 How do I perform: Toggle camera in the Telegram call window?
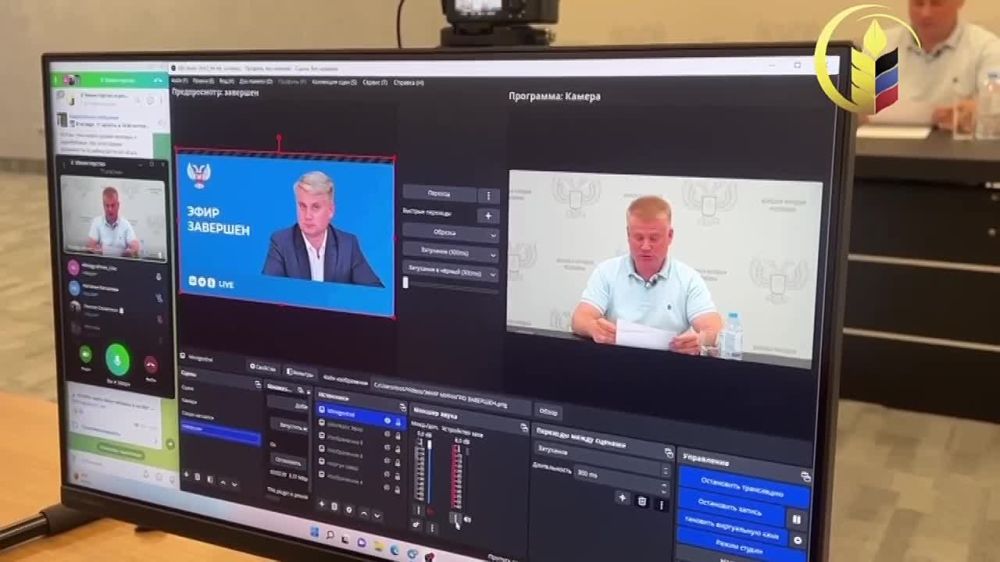tap(85, 354)
